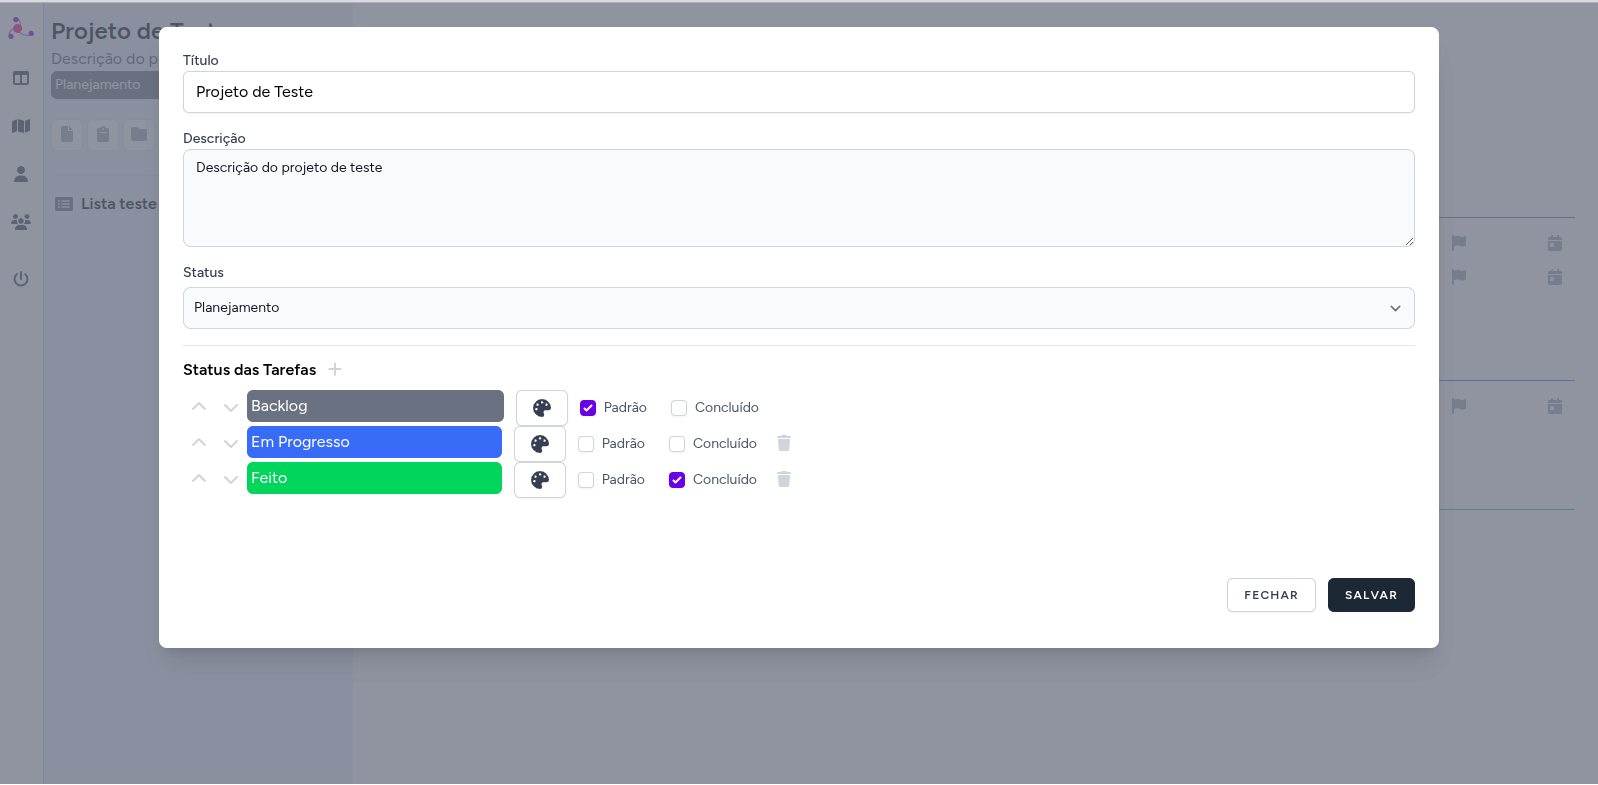Select Lista teste in the background list
The height and width of the screenshot is (785, 1598).
[106, 204]
